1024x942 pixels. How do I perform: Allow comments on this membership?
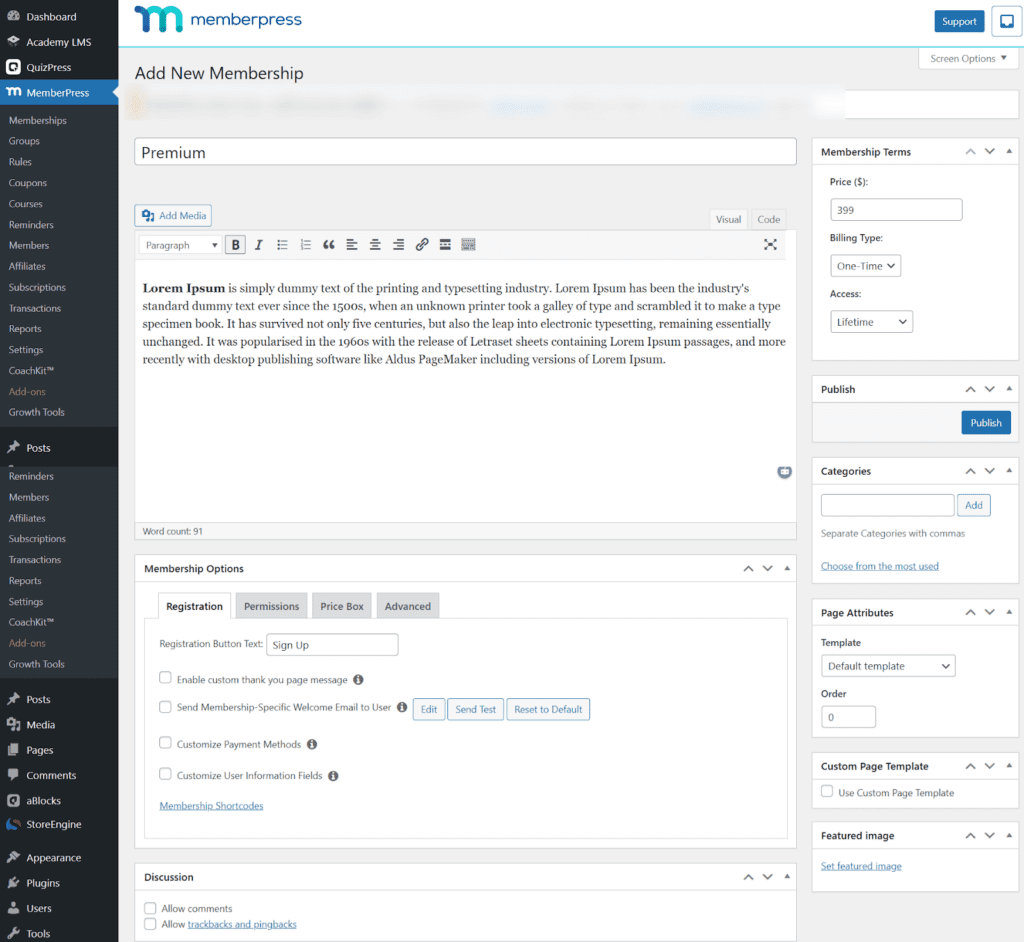pyautogui.click(x=150, y=908)
